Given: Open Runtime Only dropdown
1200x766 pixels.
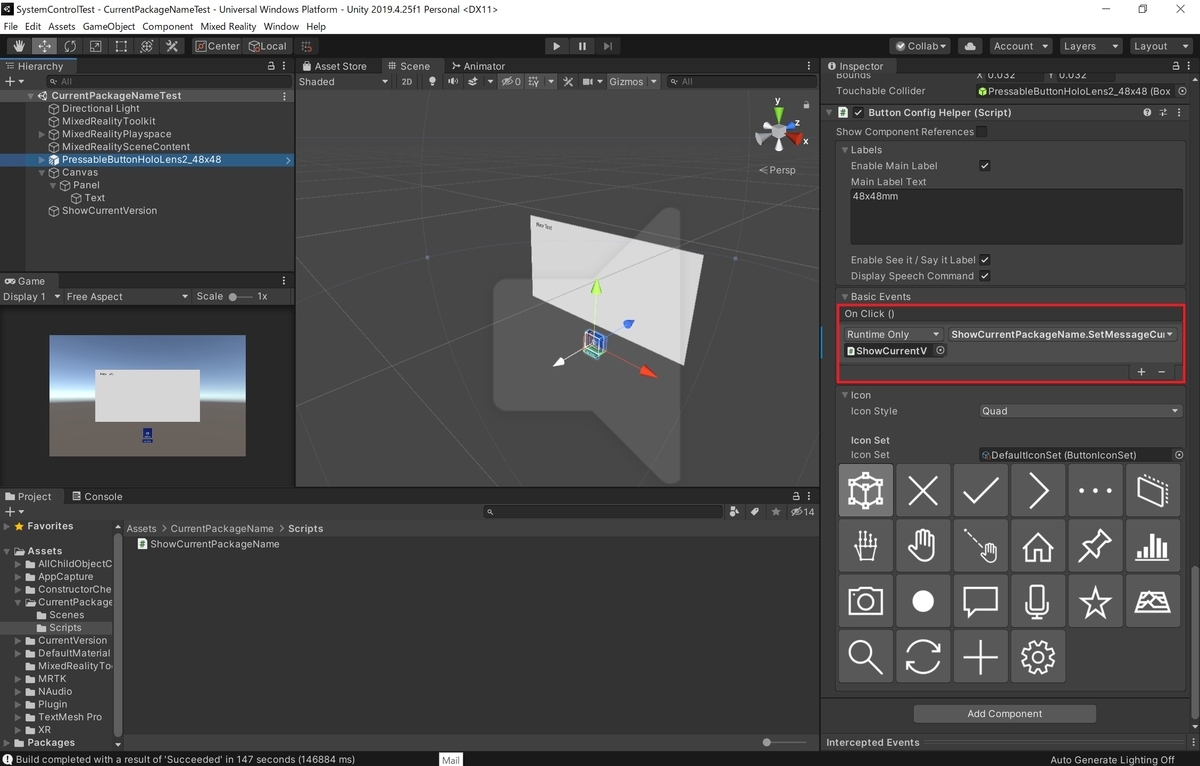Looking at the screenshot, I should (892, 334).
